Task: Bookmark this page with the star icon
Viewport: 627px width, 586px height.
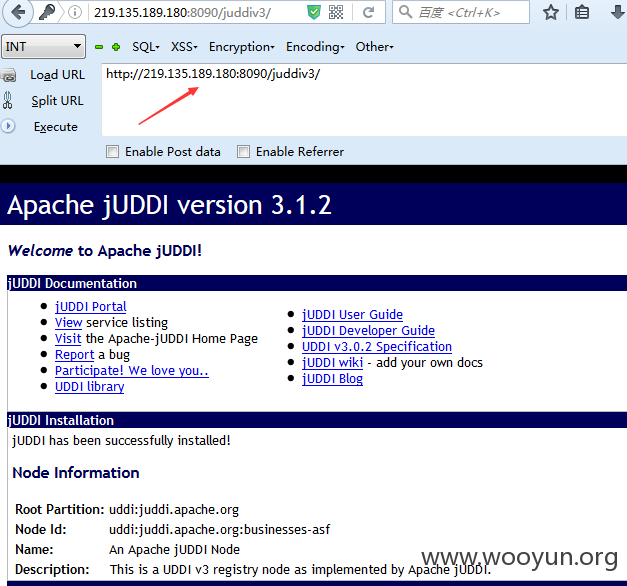Action: [551, 12]
